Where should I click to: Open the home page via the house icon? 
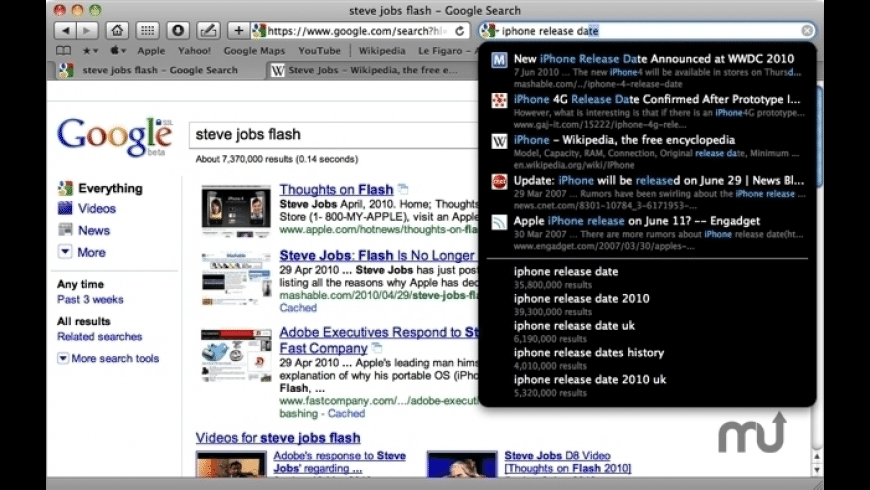117,31
